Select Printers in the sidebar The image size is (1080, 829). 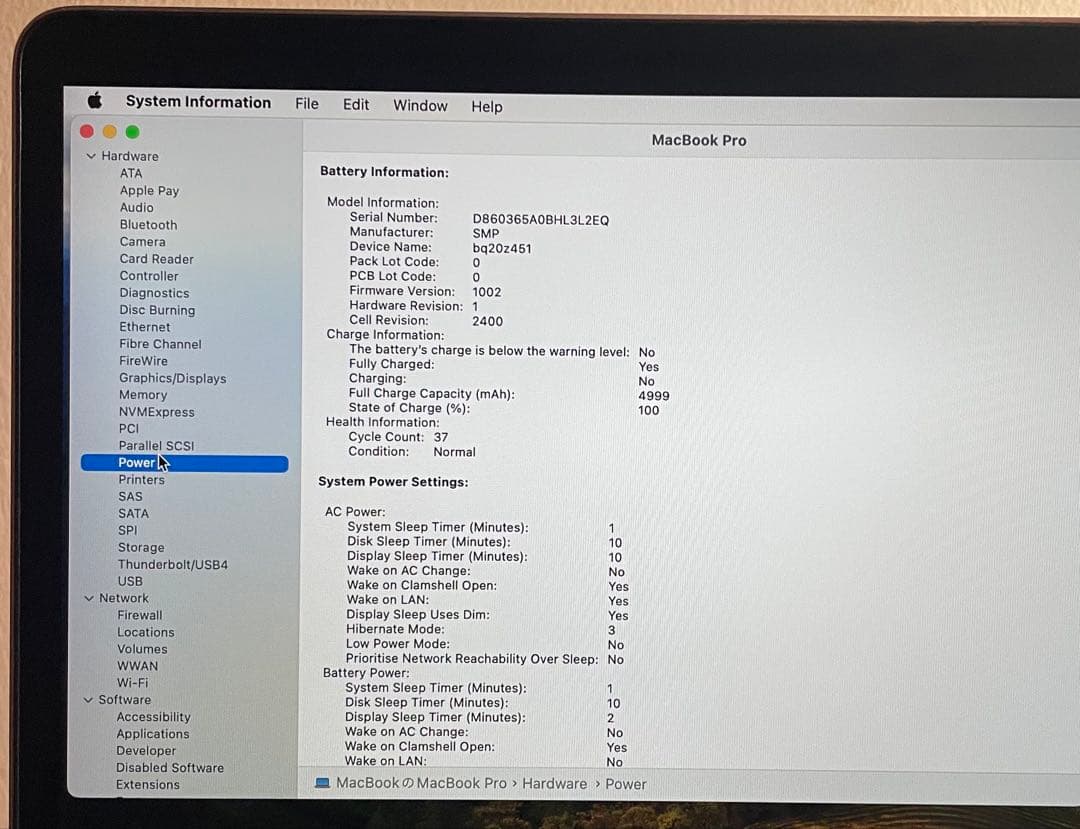[141, 479]
